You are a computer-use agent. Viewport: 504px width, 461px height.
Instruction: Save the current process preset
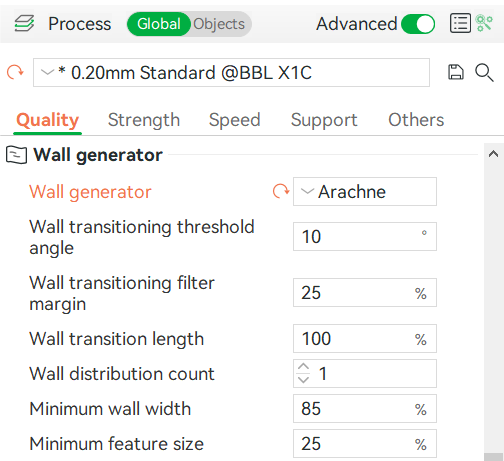coord(456,72)
